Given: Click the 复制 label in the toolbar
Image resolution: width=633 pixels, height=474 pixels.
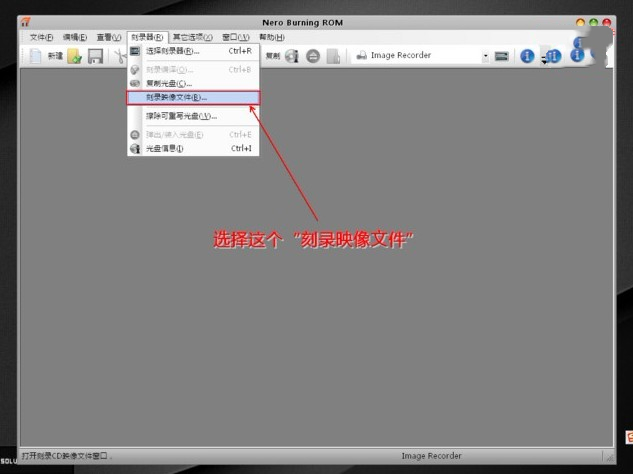Looking at the screenshot, I should click(x=273, y=56).
